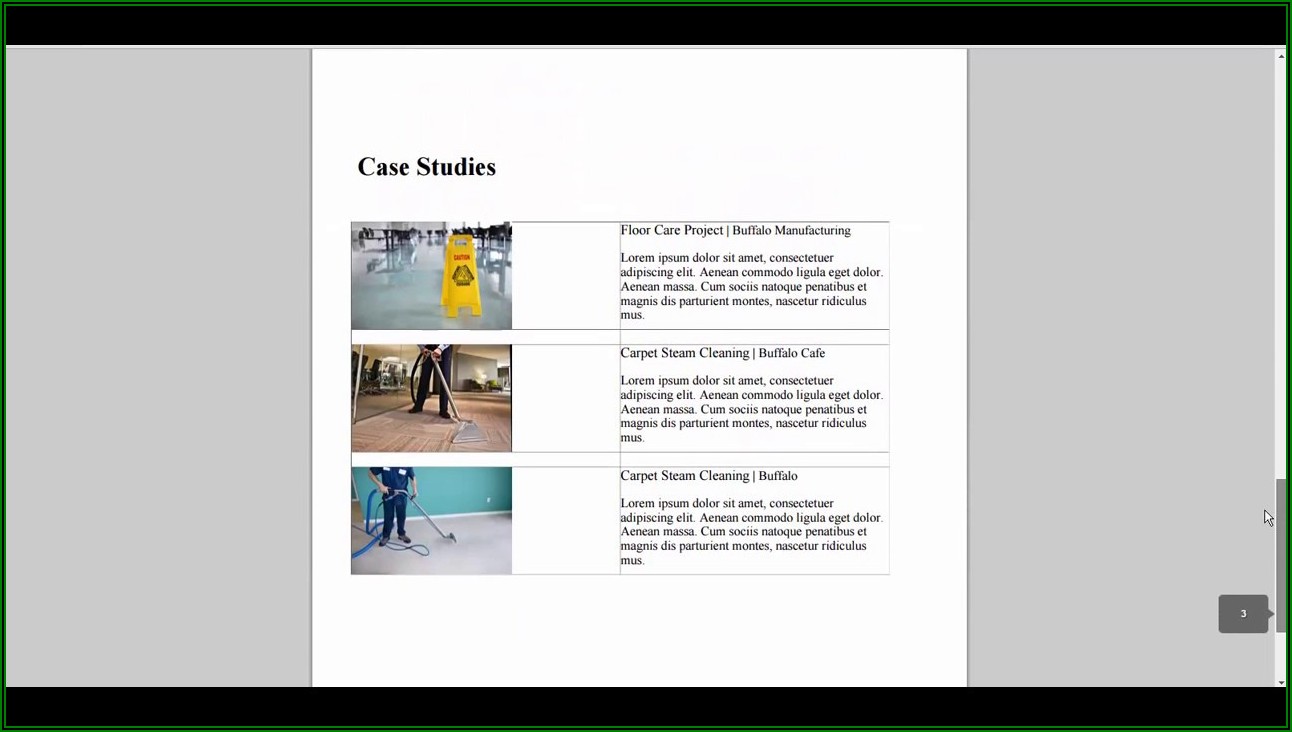Click the Lorem ipsum paragraph in the last row
The image size is (1292, 732).
click(750, 532)
